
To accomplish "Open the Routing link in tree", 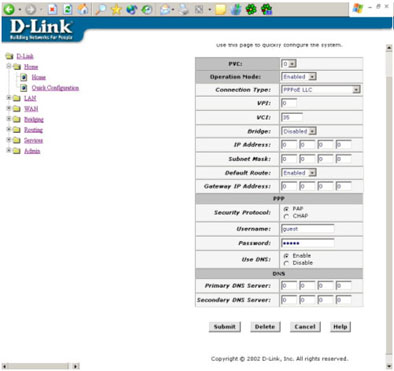I will (33, 130).
